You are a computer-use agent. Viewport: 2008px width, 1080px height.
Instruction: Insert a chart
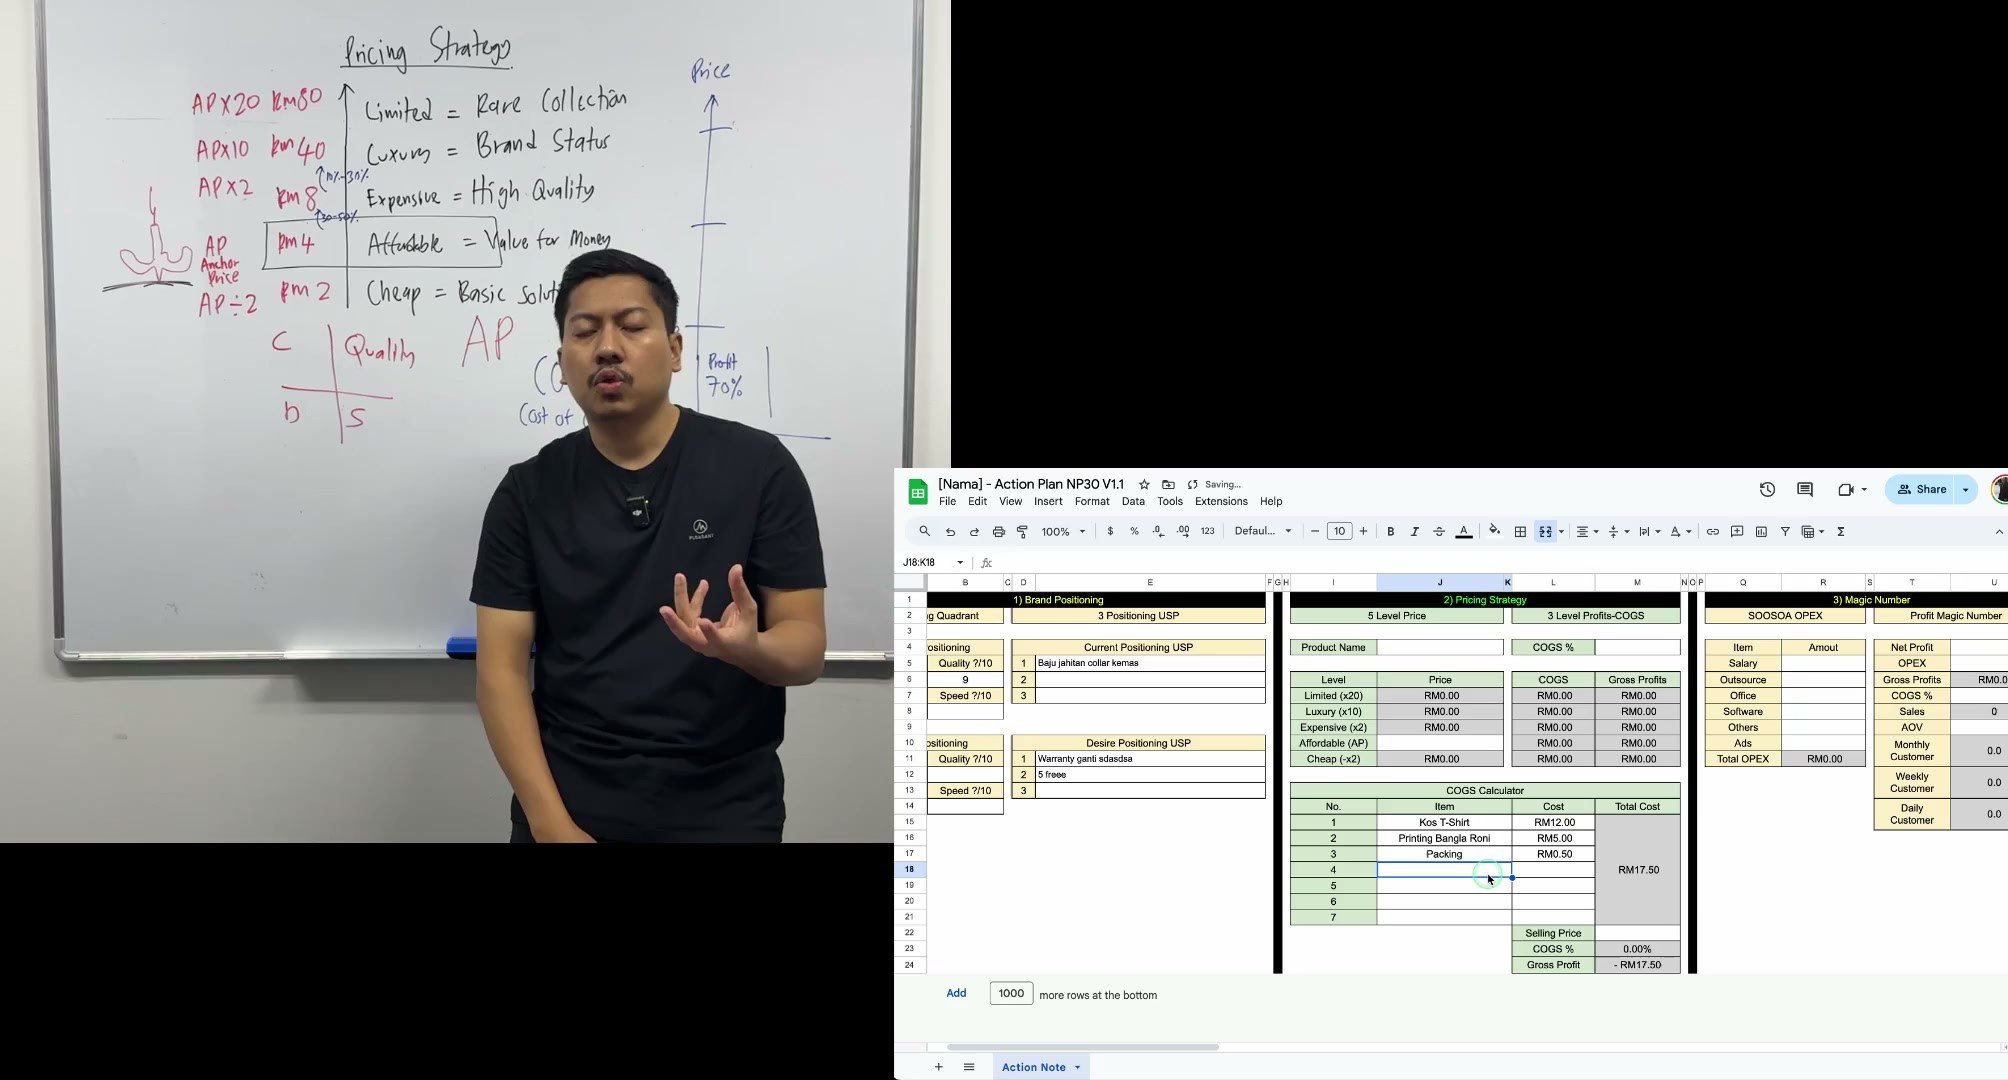pyautogui.click(x=1761, y=532)
